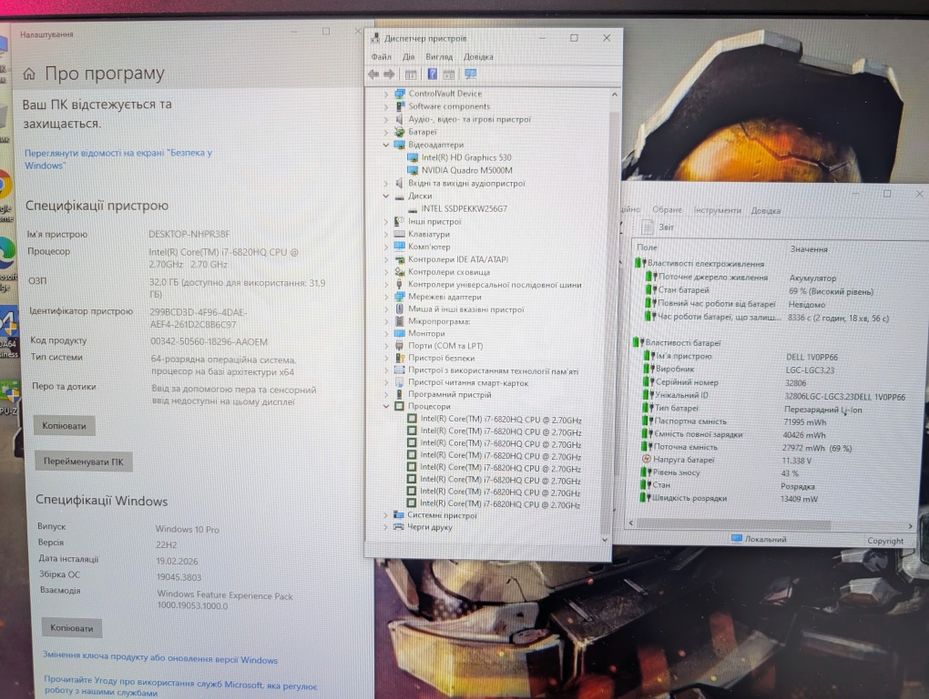Image resolution: width=929 pixels, height=699 pixels.
Task: Click the Рівень зносу battery row icon
Action: [x=646, y=472]
